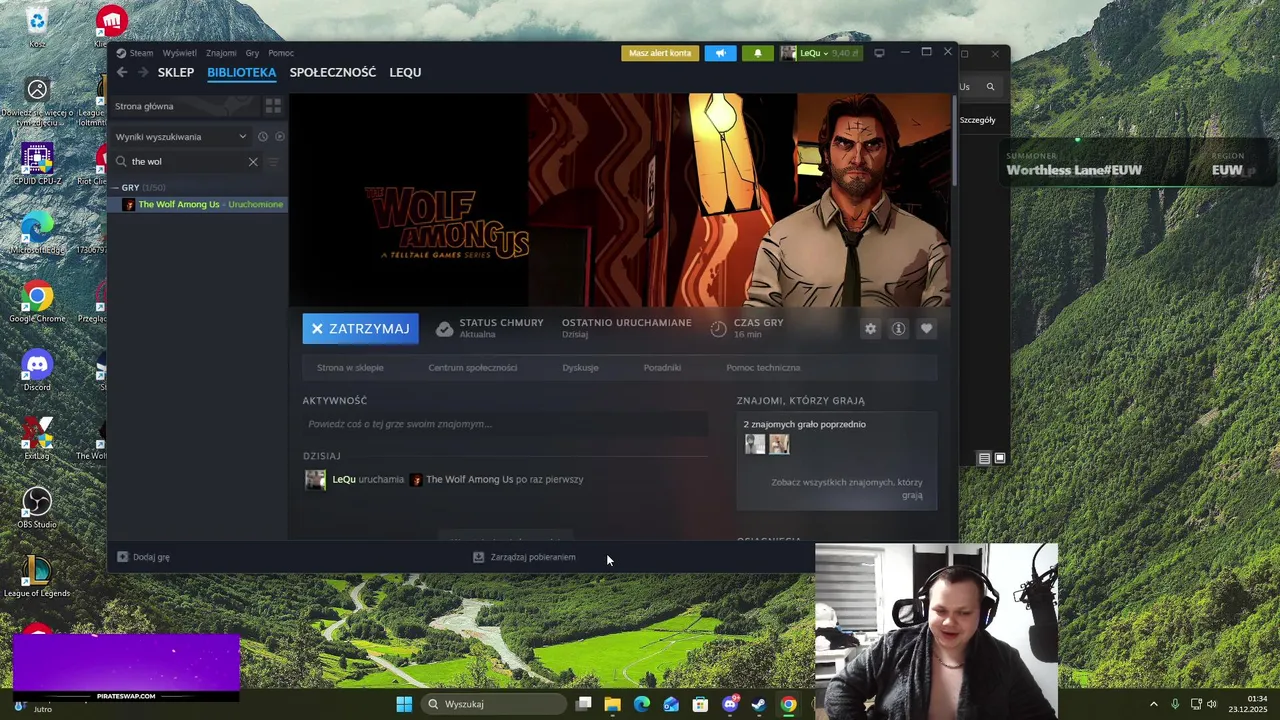Open File Explorer from the taskbar
This screenshot has width=1280, height=720.
coord(612,704)
